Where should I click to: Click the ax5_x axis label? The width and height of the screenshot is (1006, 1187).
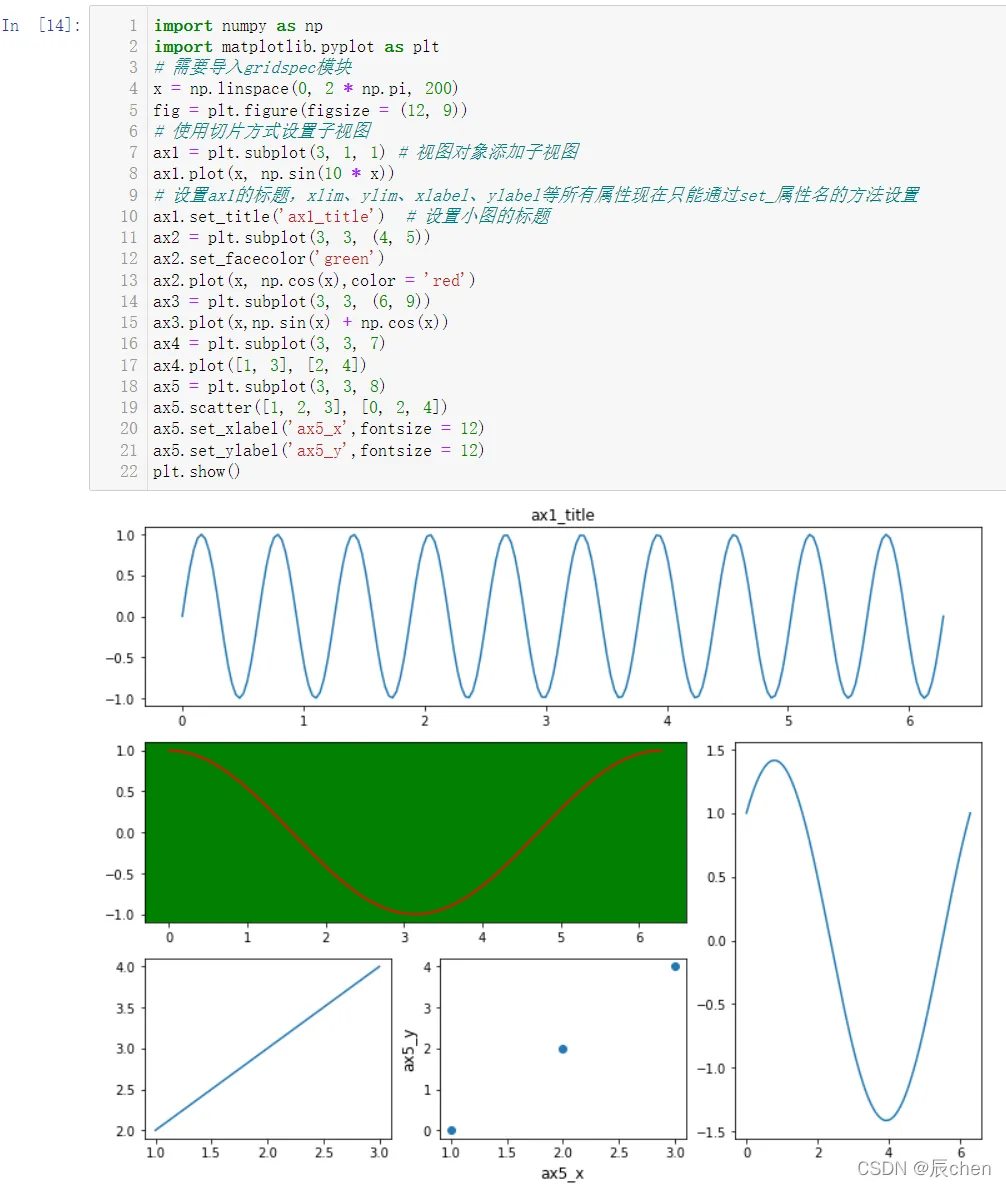562,1173
